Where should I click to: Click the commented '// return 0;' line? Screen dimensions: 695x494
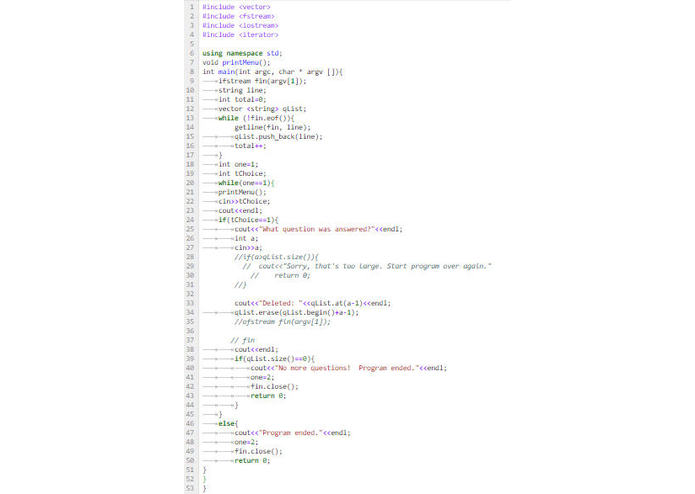[x=281, y=276]
